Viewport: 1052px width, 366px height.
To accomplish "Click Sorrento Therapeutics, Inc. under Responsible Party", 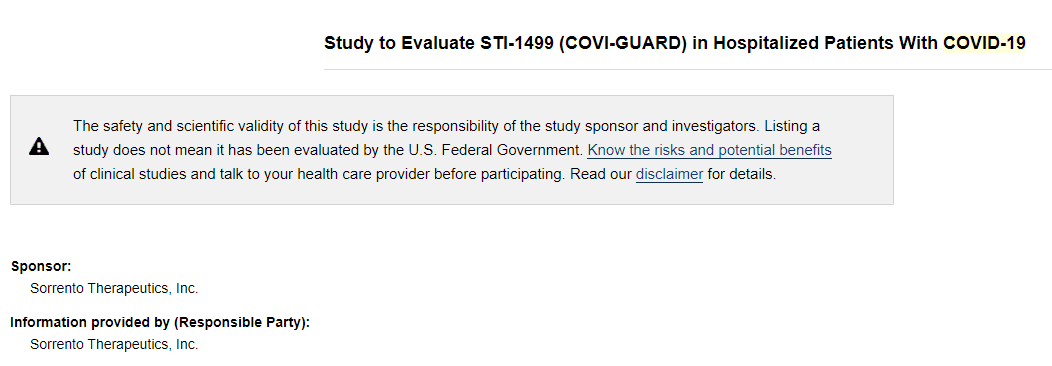I will [x=114, y=345].
